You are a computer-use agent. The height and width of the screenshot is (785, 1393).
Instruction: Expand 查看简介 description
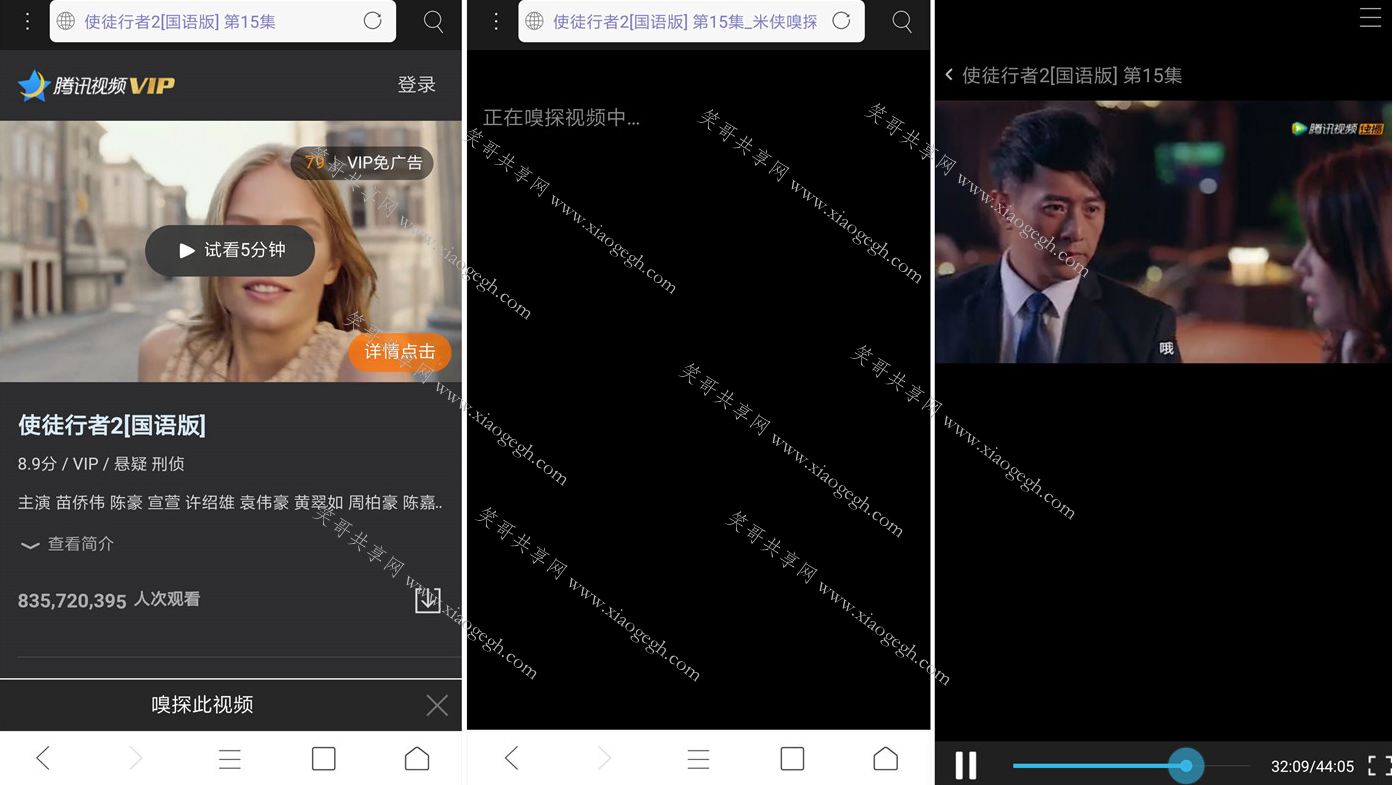(x=67, y=544)
